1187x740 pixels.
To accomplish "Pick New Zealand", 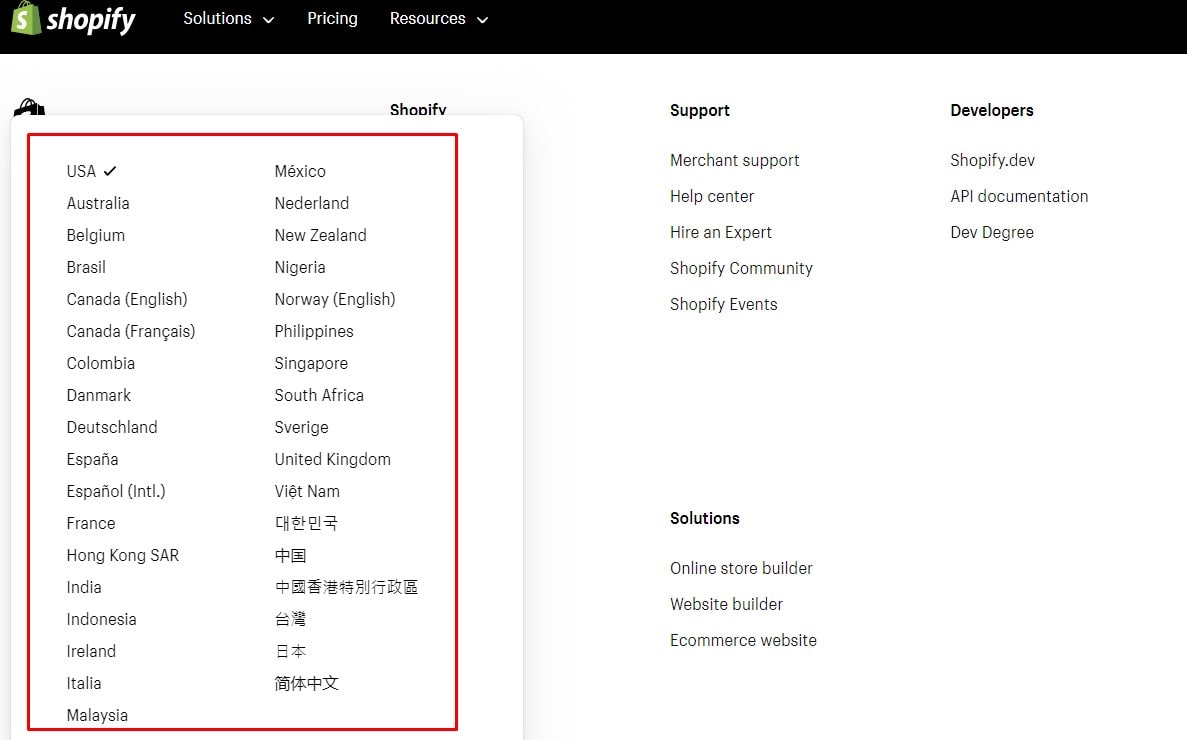I will point(320,235).
